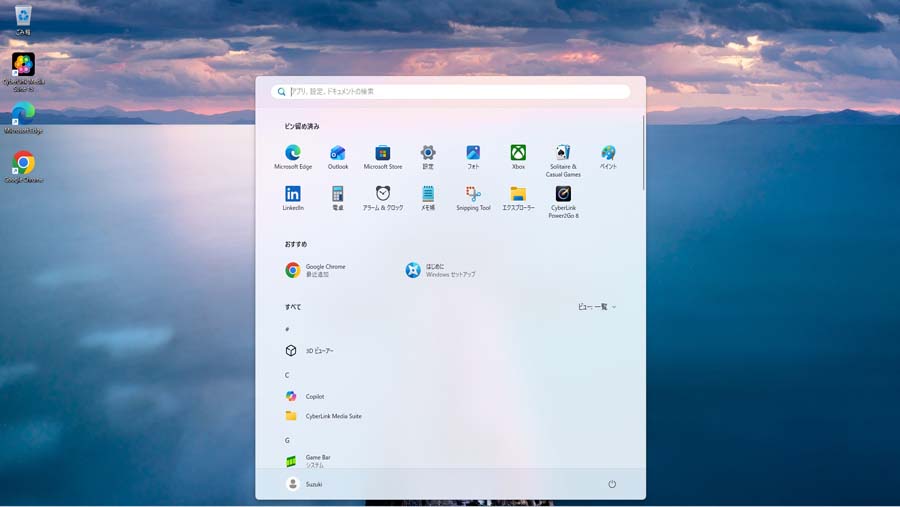Screen dimensions: 900x507
Task: Open the Suzuki user account menu
Action: coord(304,484)
